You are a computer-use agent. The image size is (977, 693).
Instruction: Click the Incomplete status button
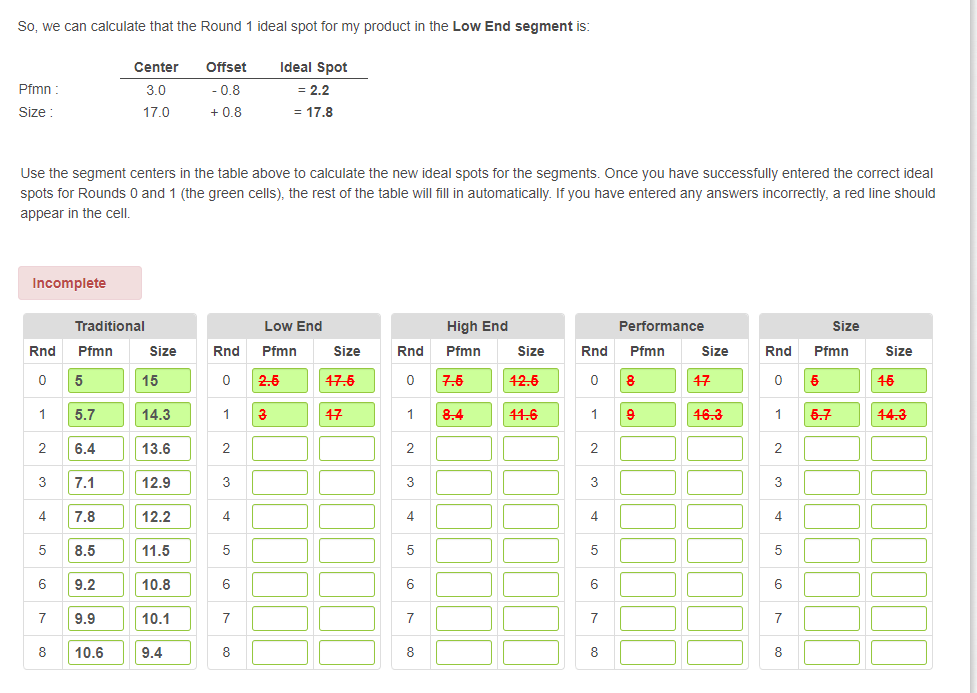click(x=79, y=283)
